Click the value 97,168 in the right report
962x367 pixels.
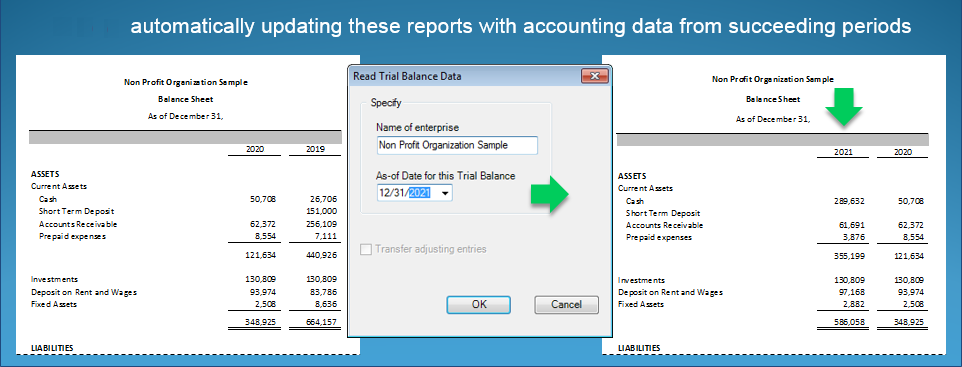[852, 292]
